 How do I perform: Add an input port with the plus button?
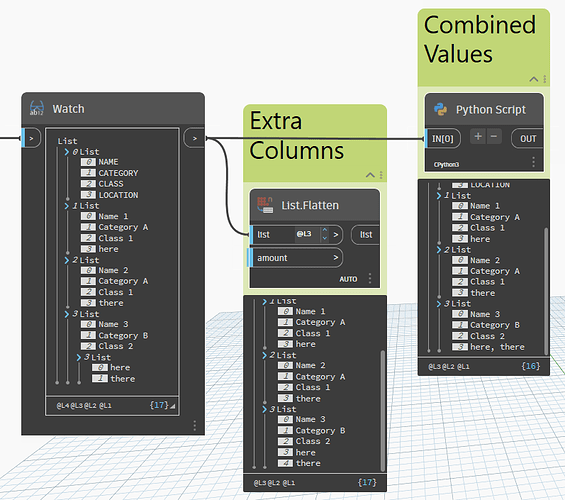coord(478,137)
